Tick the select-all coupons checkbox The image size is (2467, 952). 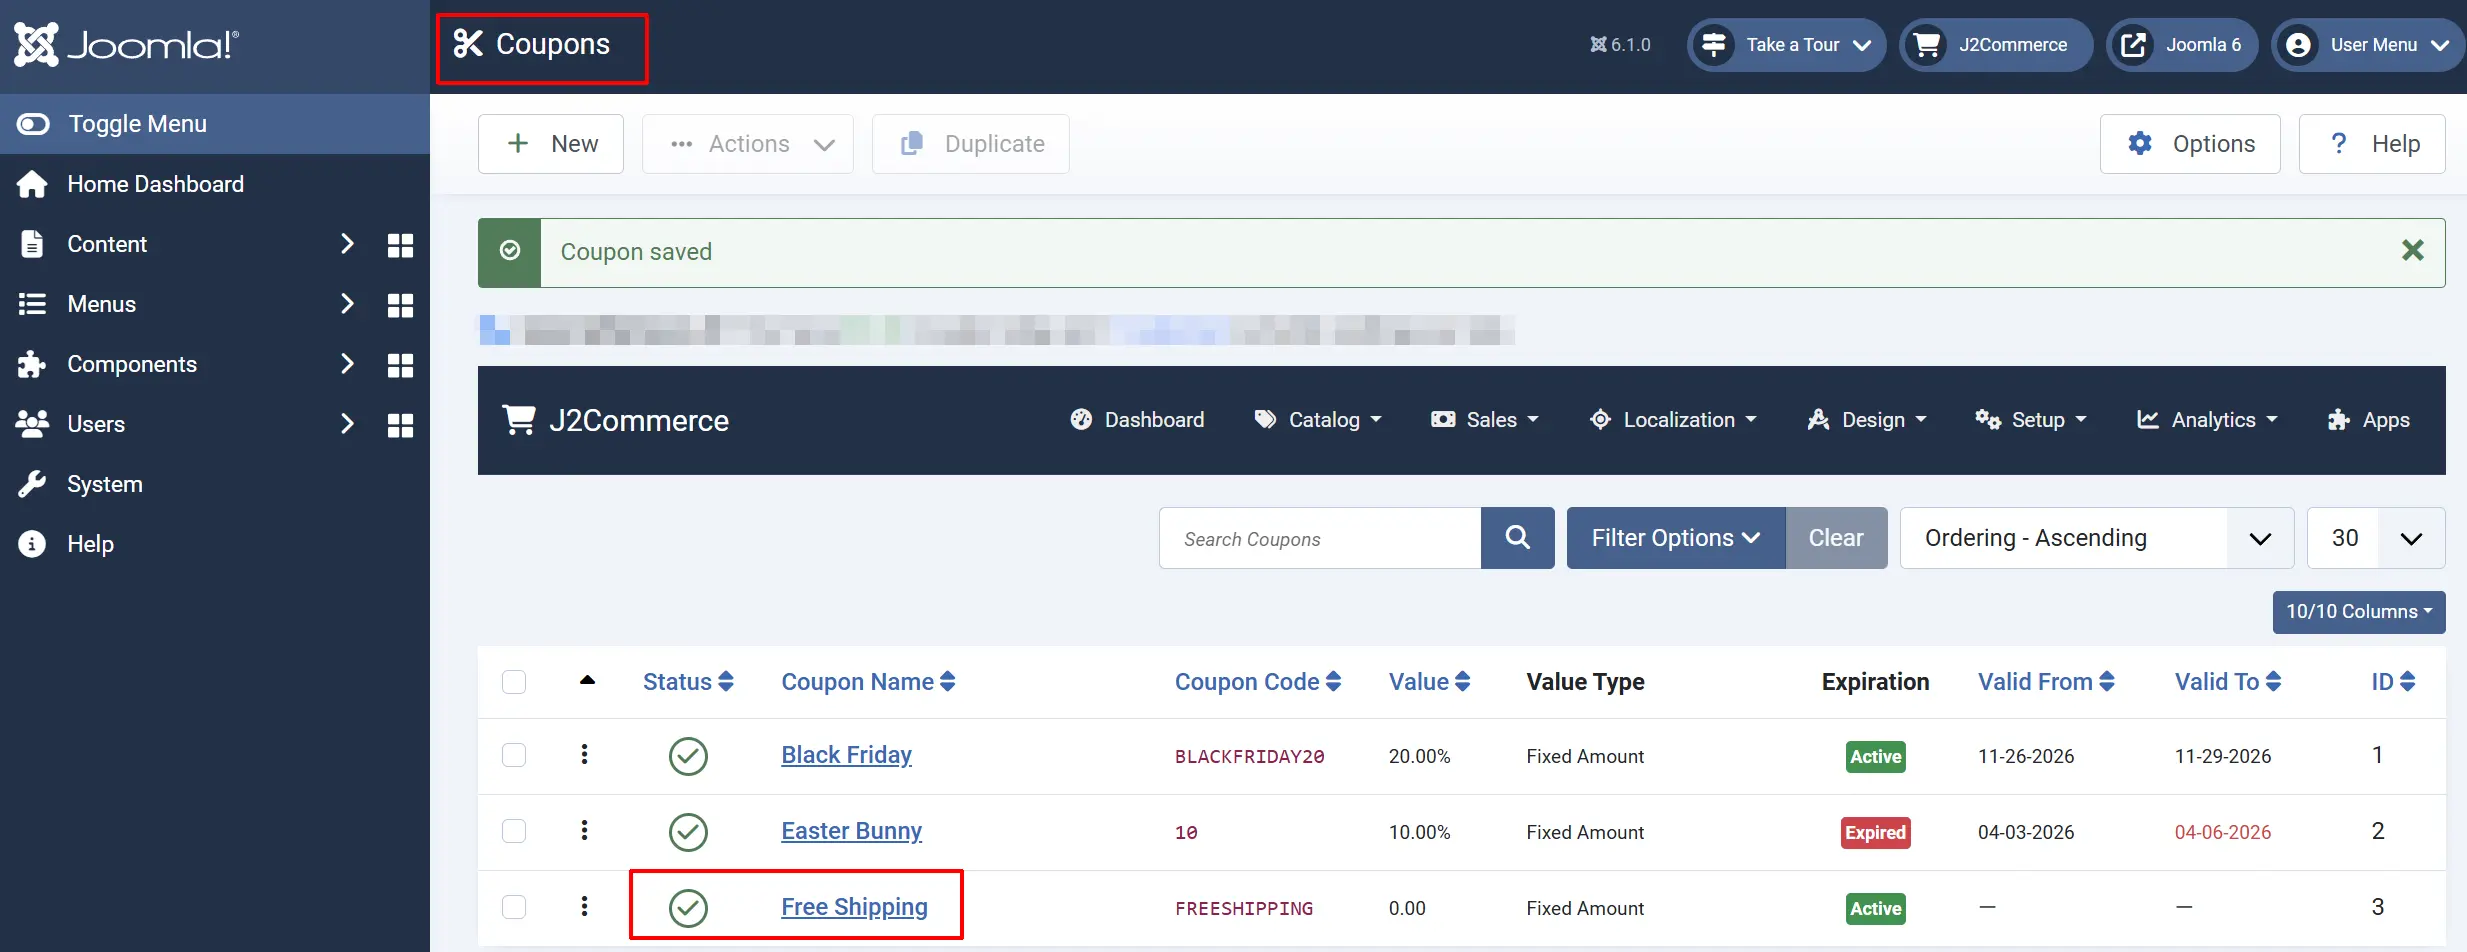(514, 682)
